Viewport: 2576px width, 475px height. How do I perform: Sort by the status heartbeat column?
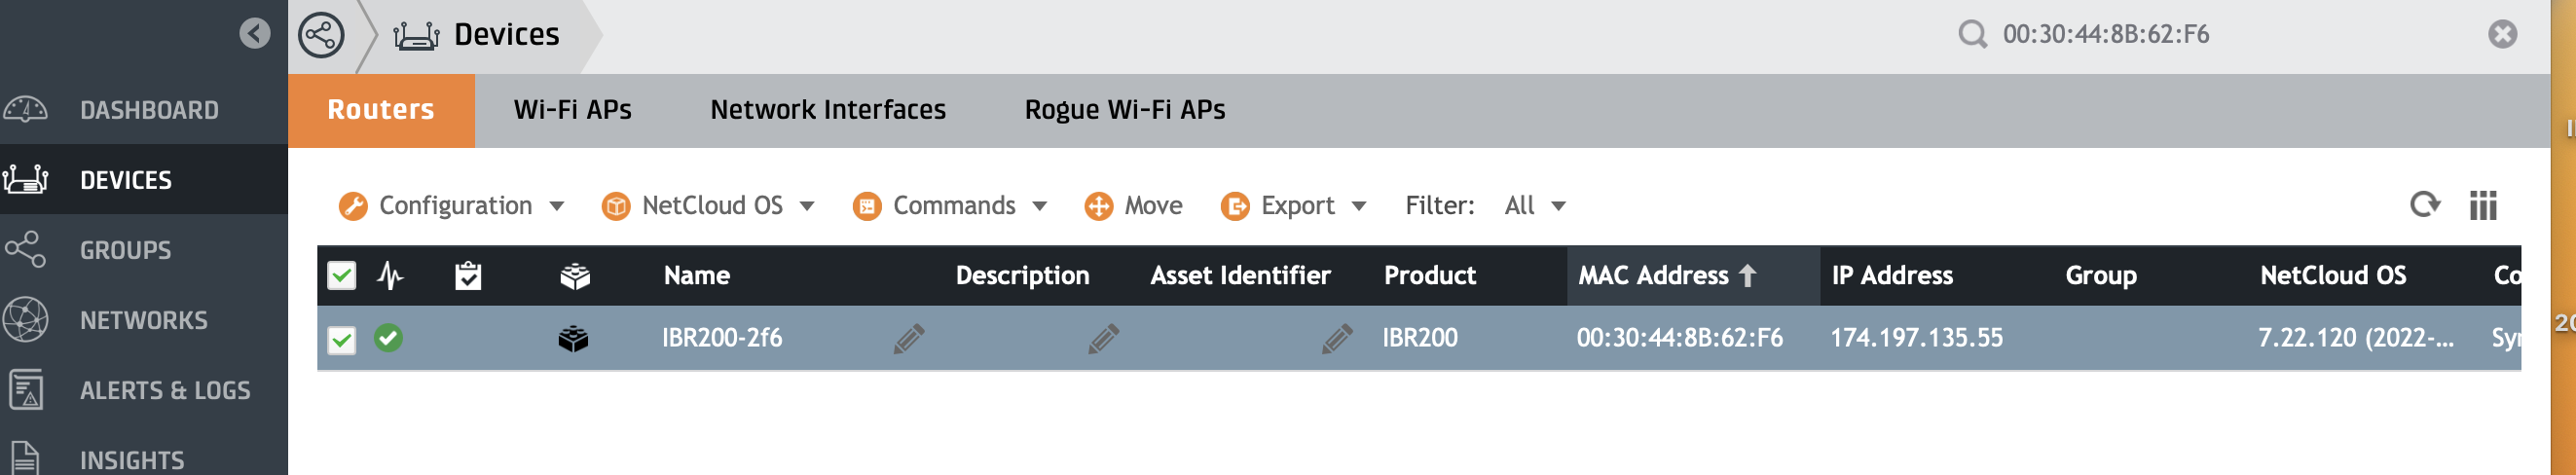(x=390, y=275)
